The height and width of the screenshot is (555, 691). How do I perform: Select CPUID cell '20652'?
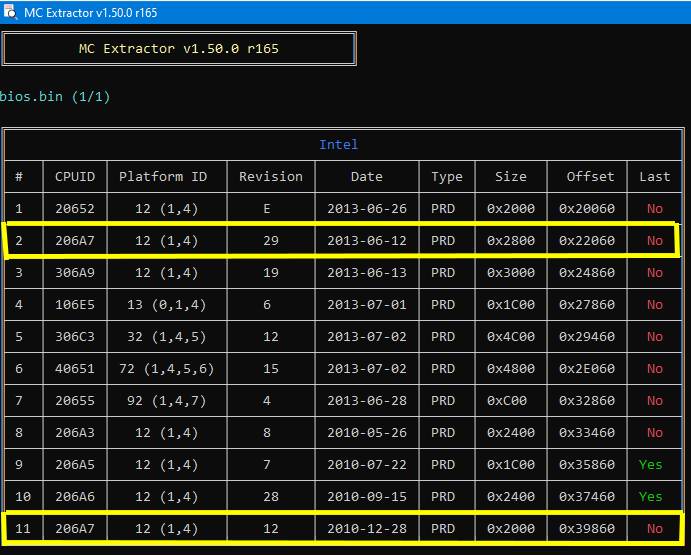tap(75, 209)
